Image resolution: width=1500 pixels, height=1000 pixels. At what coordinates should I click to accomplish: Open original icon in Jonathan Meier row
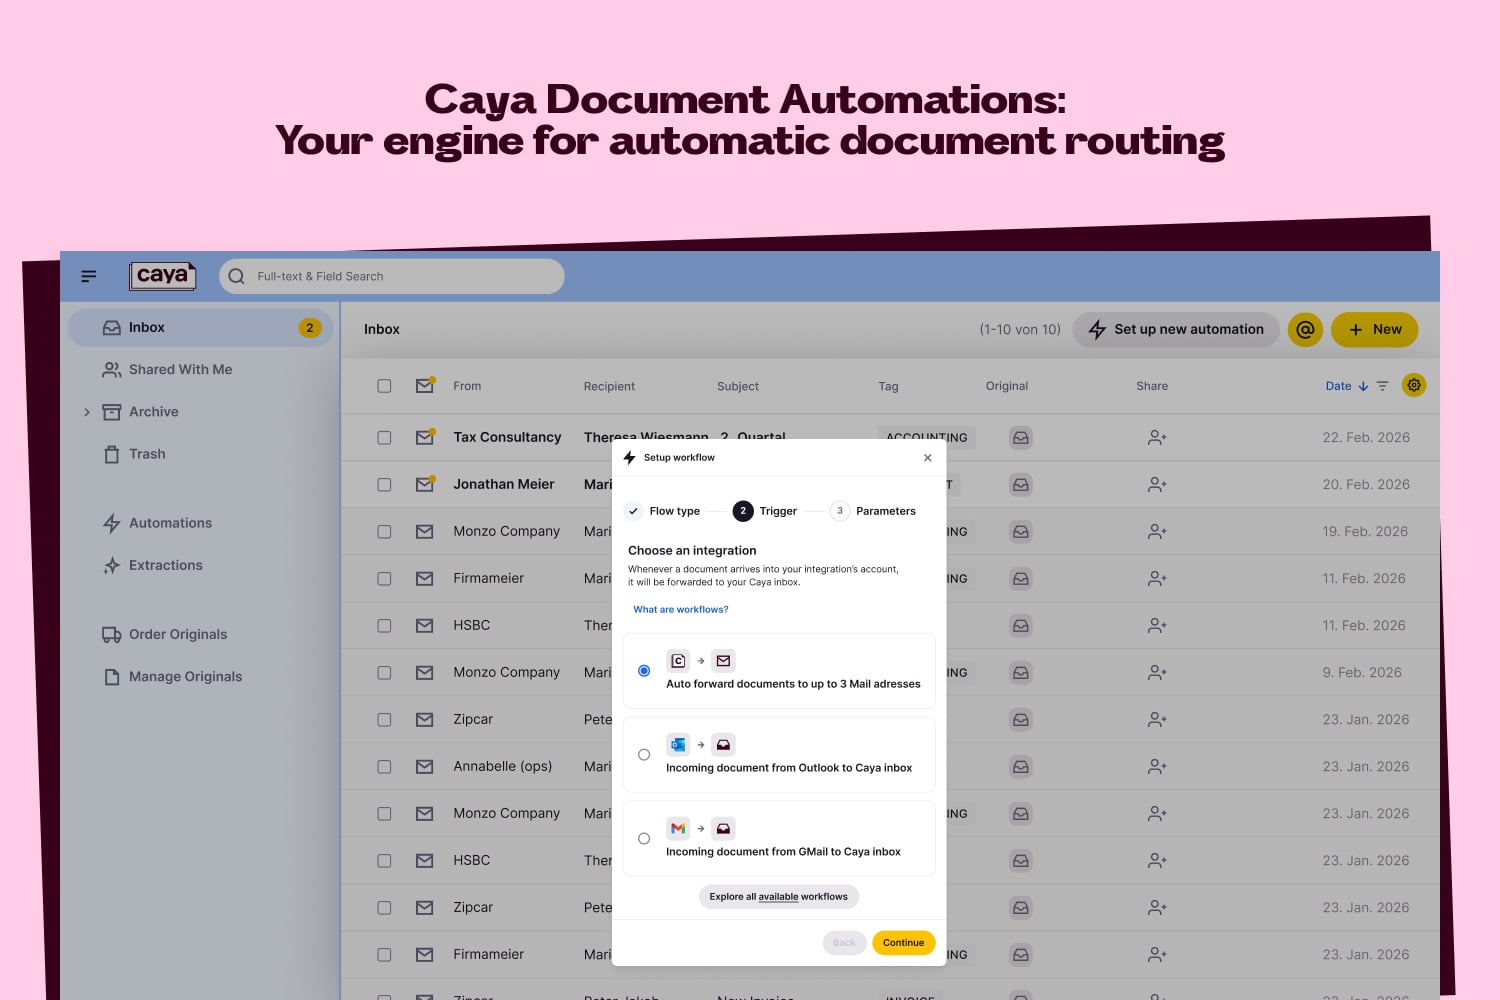click(x=1021, y=485)
